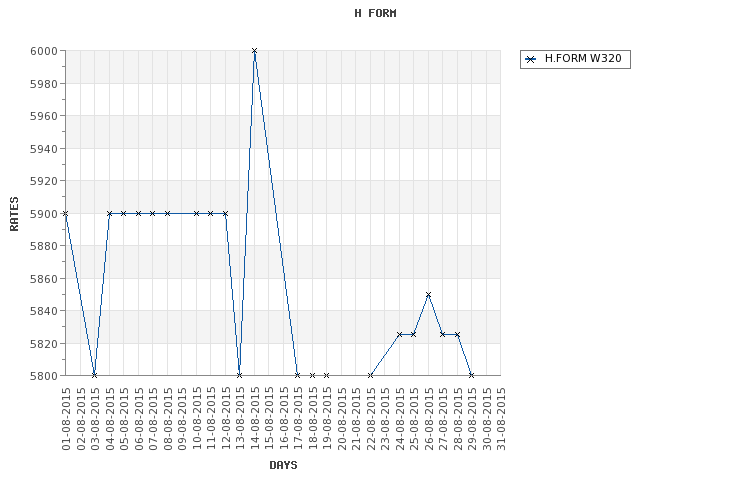Select the 5900 data point on 12-08-2015
Screen dimensions: 750x500
pos(225,213)
